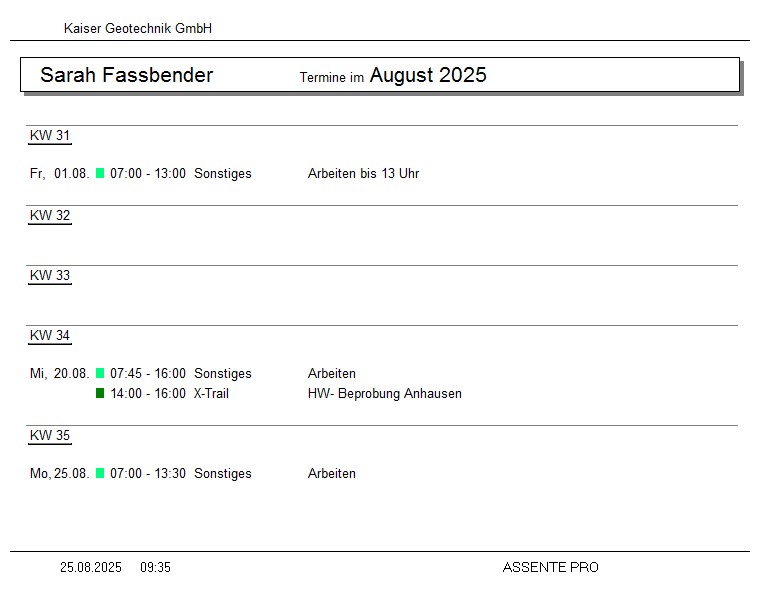Click the light green marker on 20.08.
780x591 pixels.
click(100, 373)
